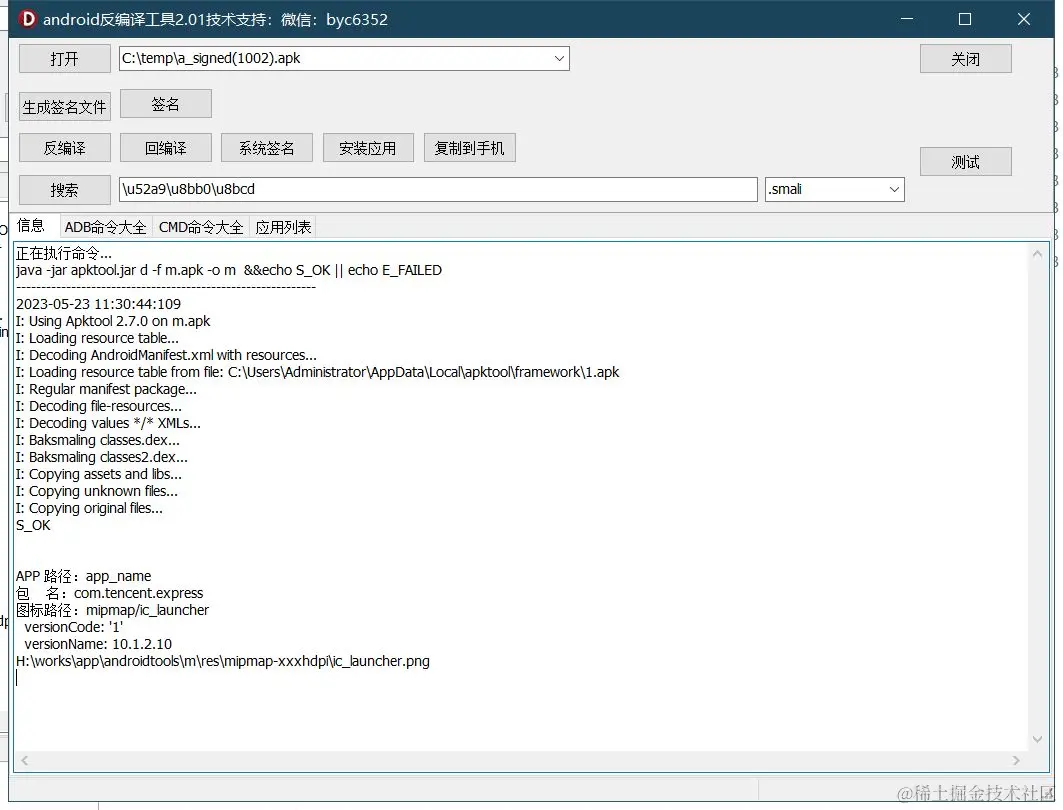Open the CMD命令大全 tab
The width and height of the screenshot is (1063, 810).
(x=201, y=227)
